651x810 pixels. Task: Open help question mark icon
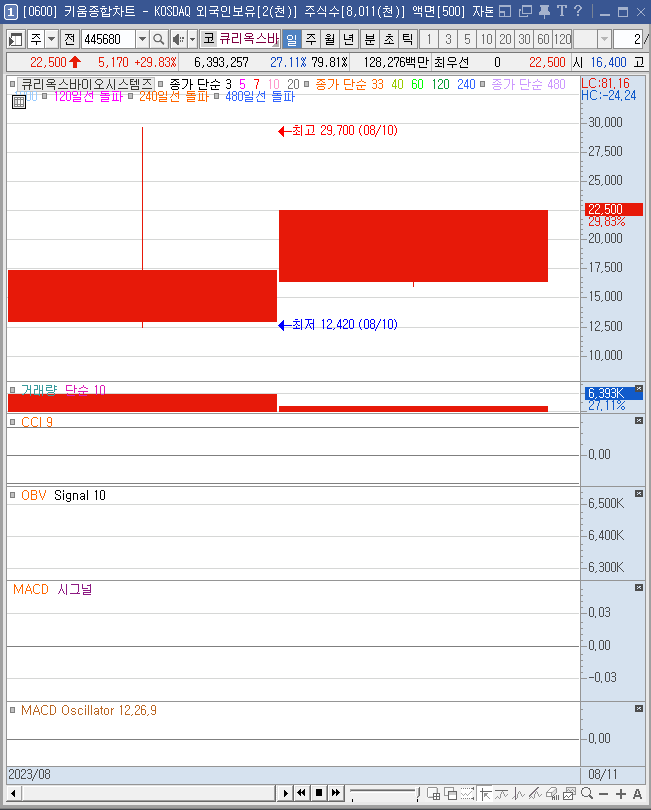[x=578, y=11]
